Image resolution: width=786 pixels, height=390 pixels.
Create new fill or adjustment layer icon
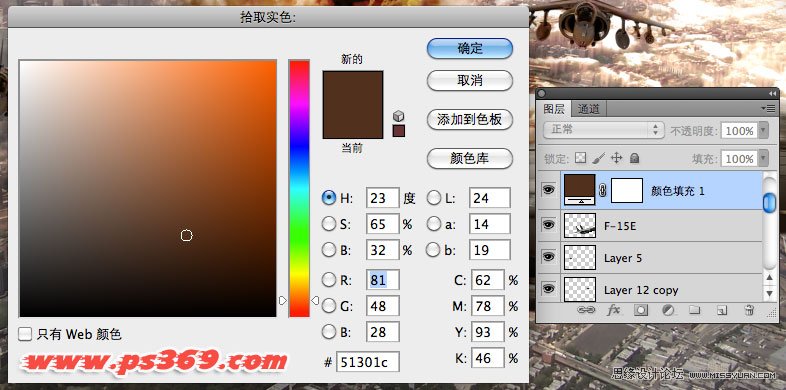[667, 310]
